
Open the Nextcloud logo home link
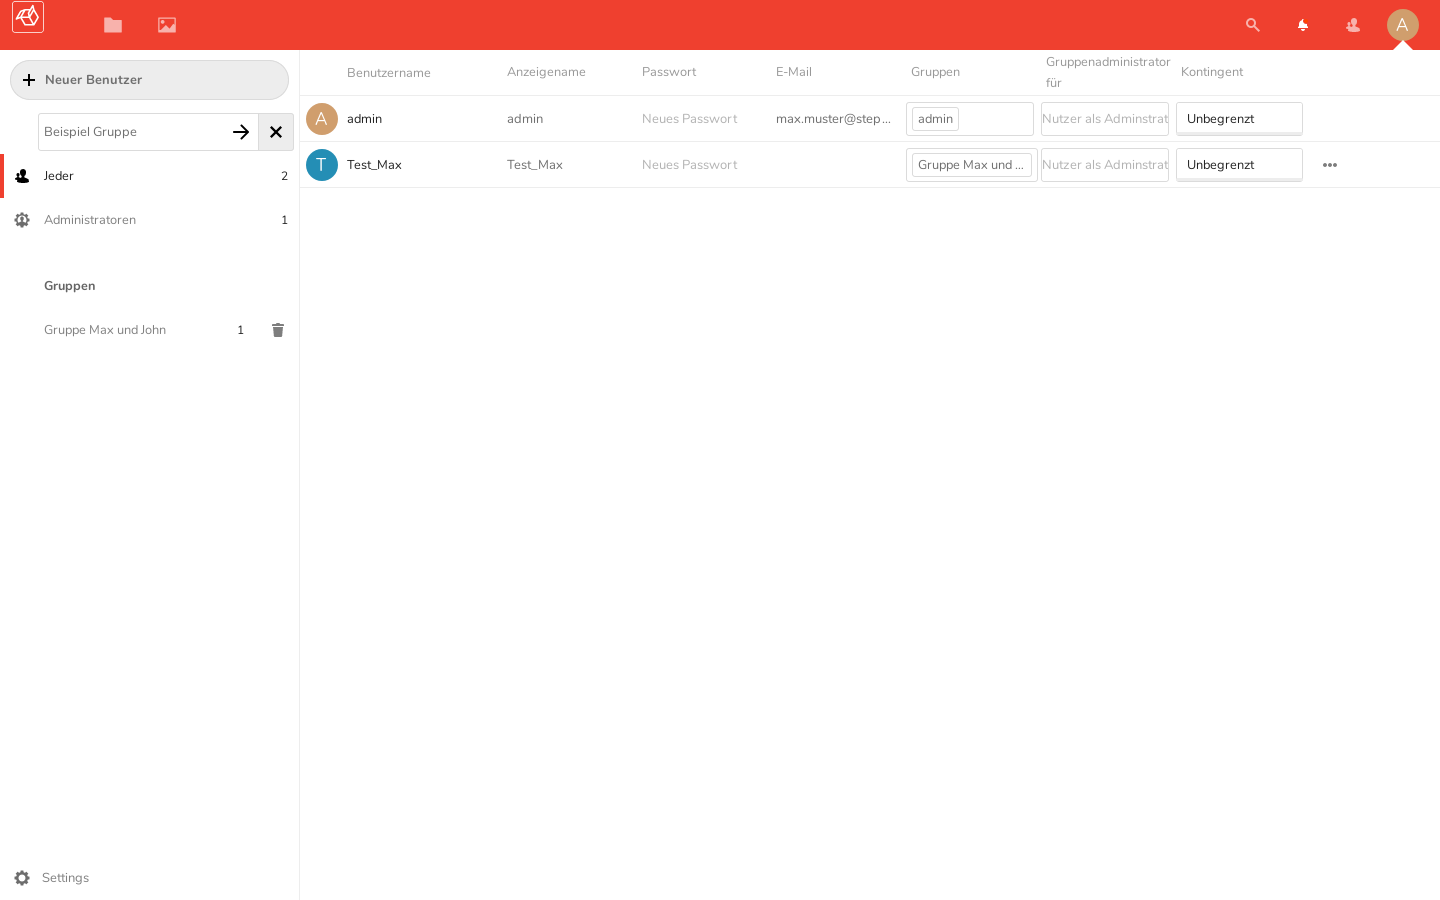point(28,17)
